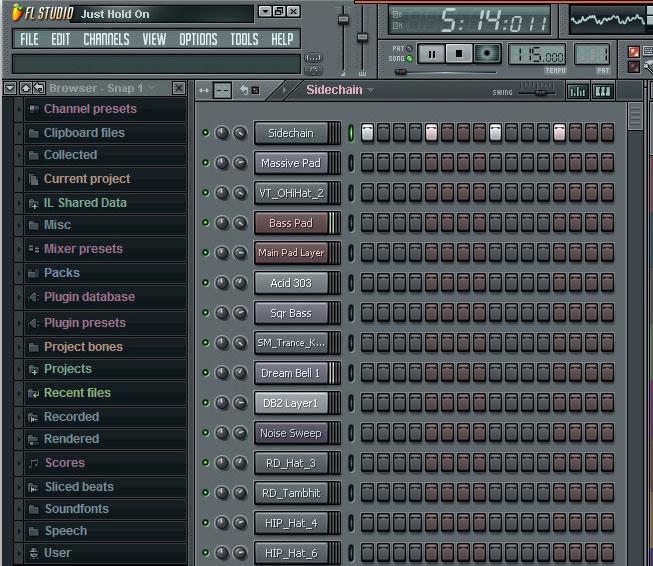
Task: Toggle first step of Sidechain row
Action: pos(367,132)
